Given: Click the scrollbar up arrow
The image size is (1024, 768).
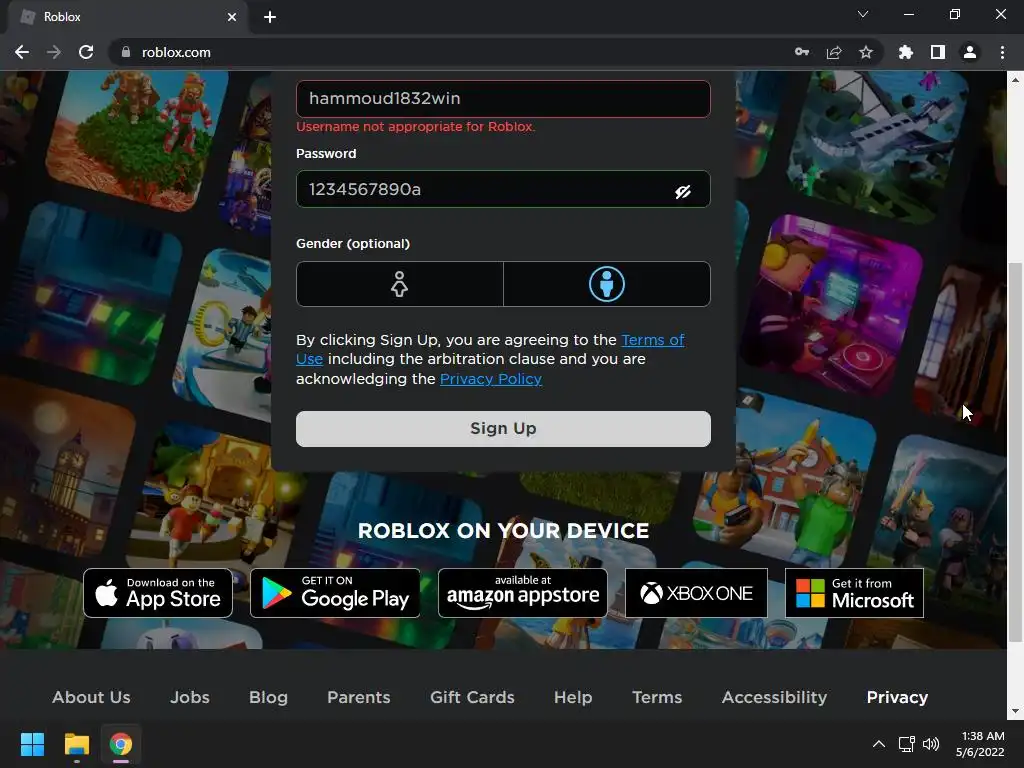Looking at the screenshot, I should click(x=1015, y=80).
